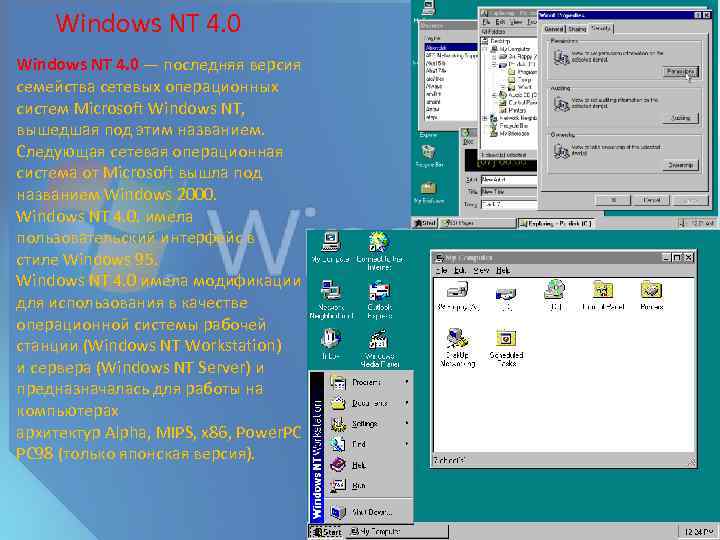Open the Help menu in My Computer window

503,270
